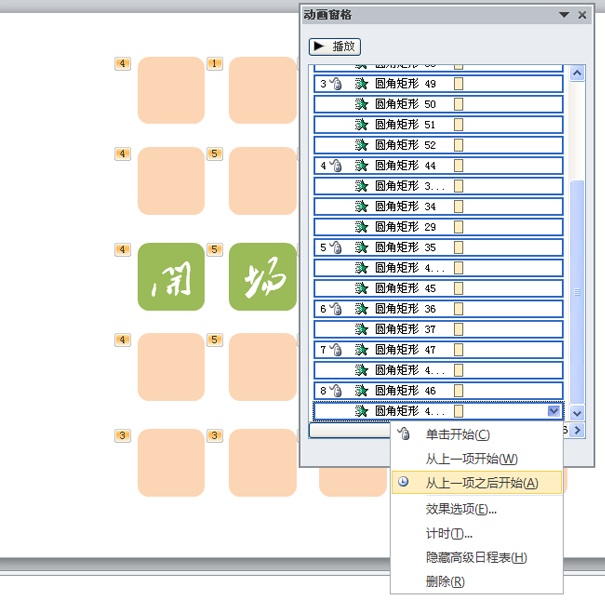Screen dimensions: 605x600
Task: Click the star effect icon of 圆角矩形 36
Action: (x=362, y=308)
